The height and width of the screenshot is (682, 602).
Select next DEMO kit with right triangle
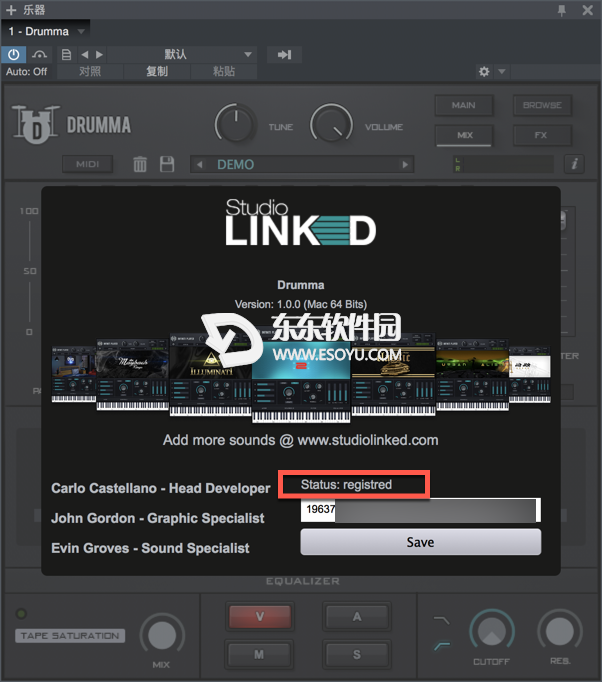pyautogui.click(x=405, y=165)
